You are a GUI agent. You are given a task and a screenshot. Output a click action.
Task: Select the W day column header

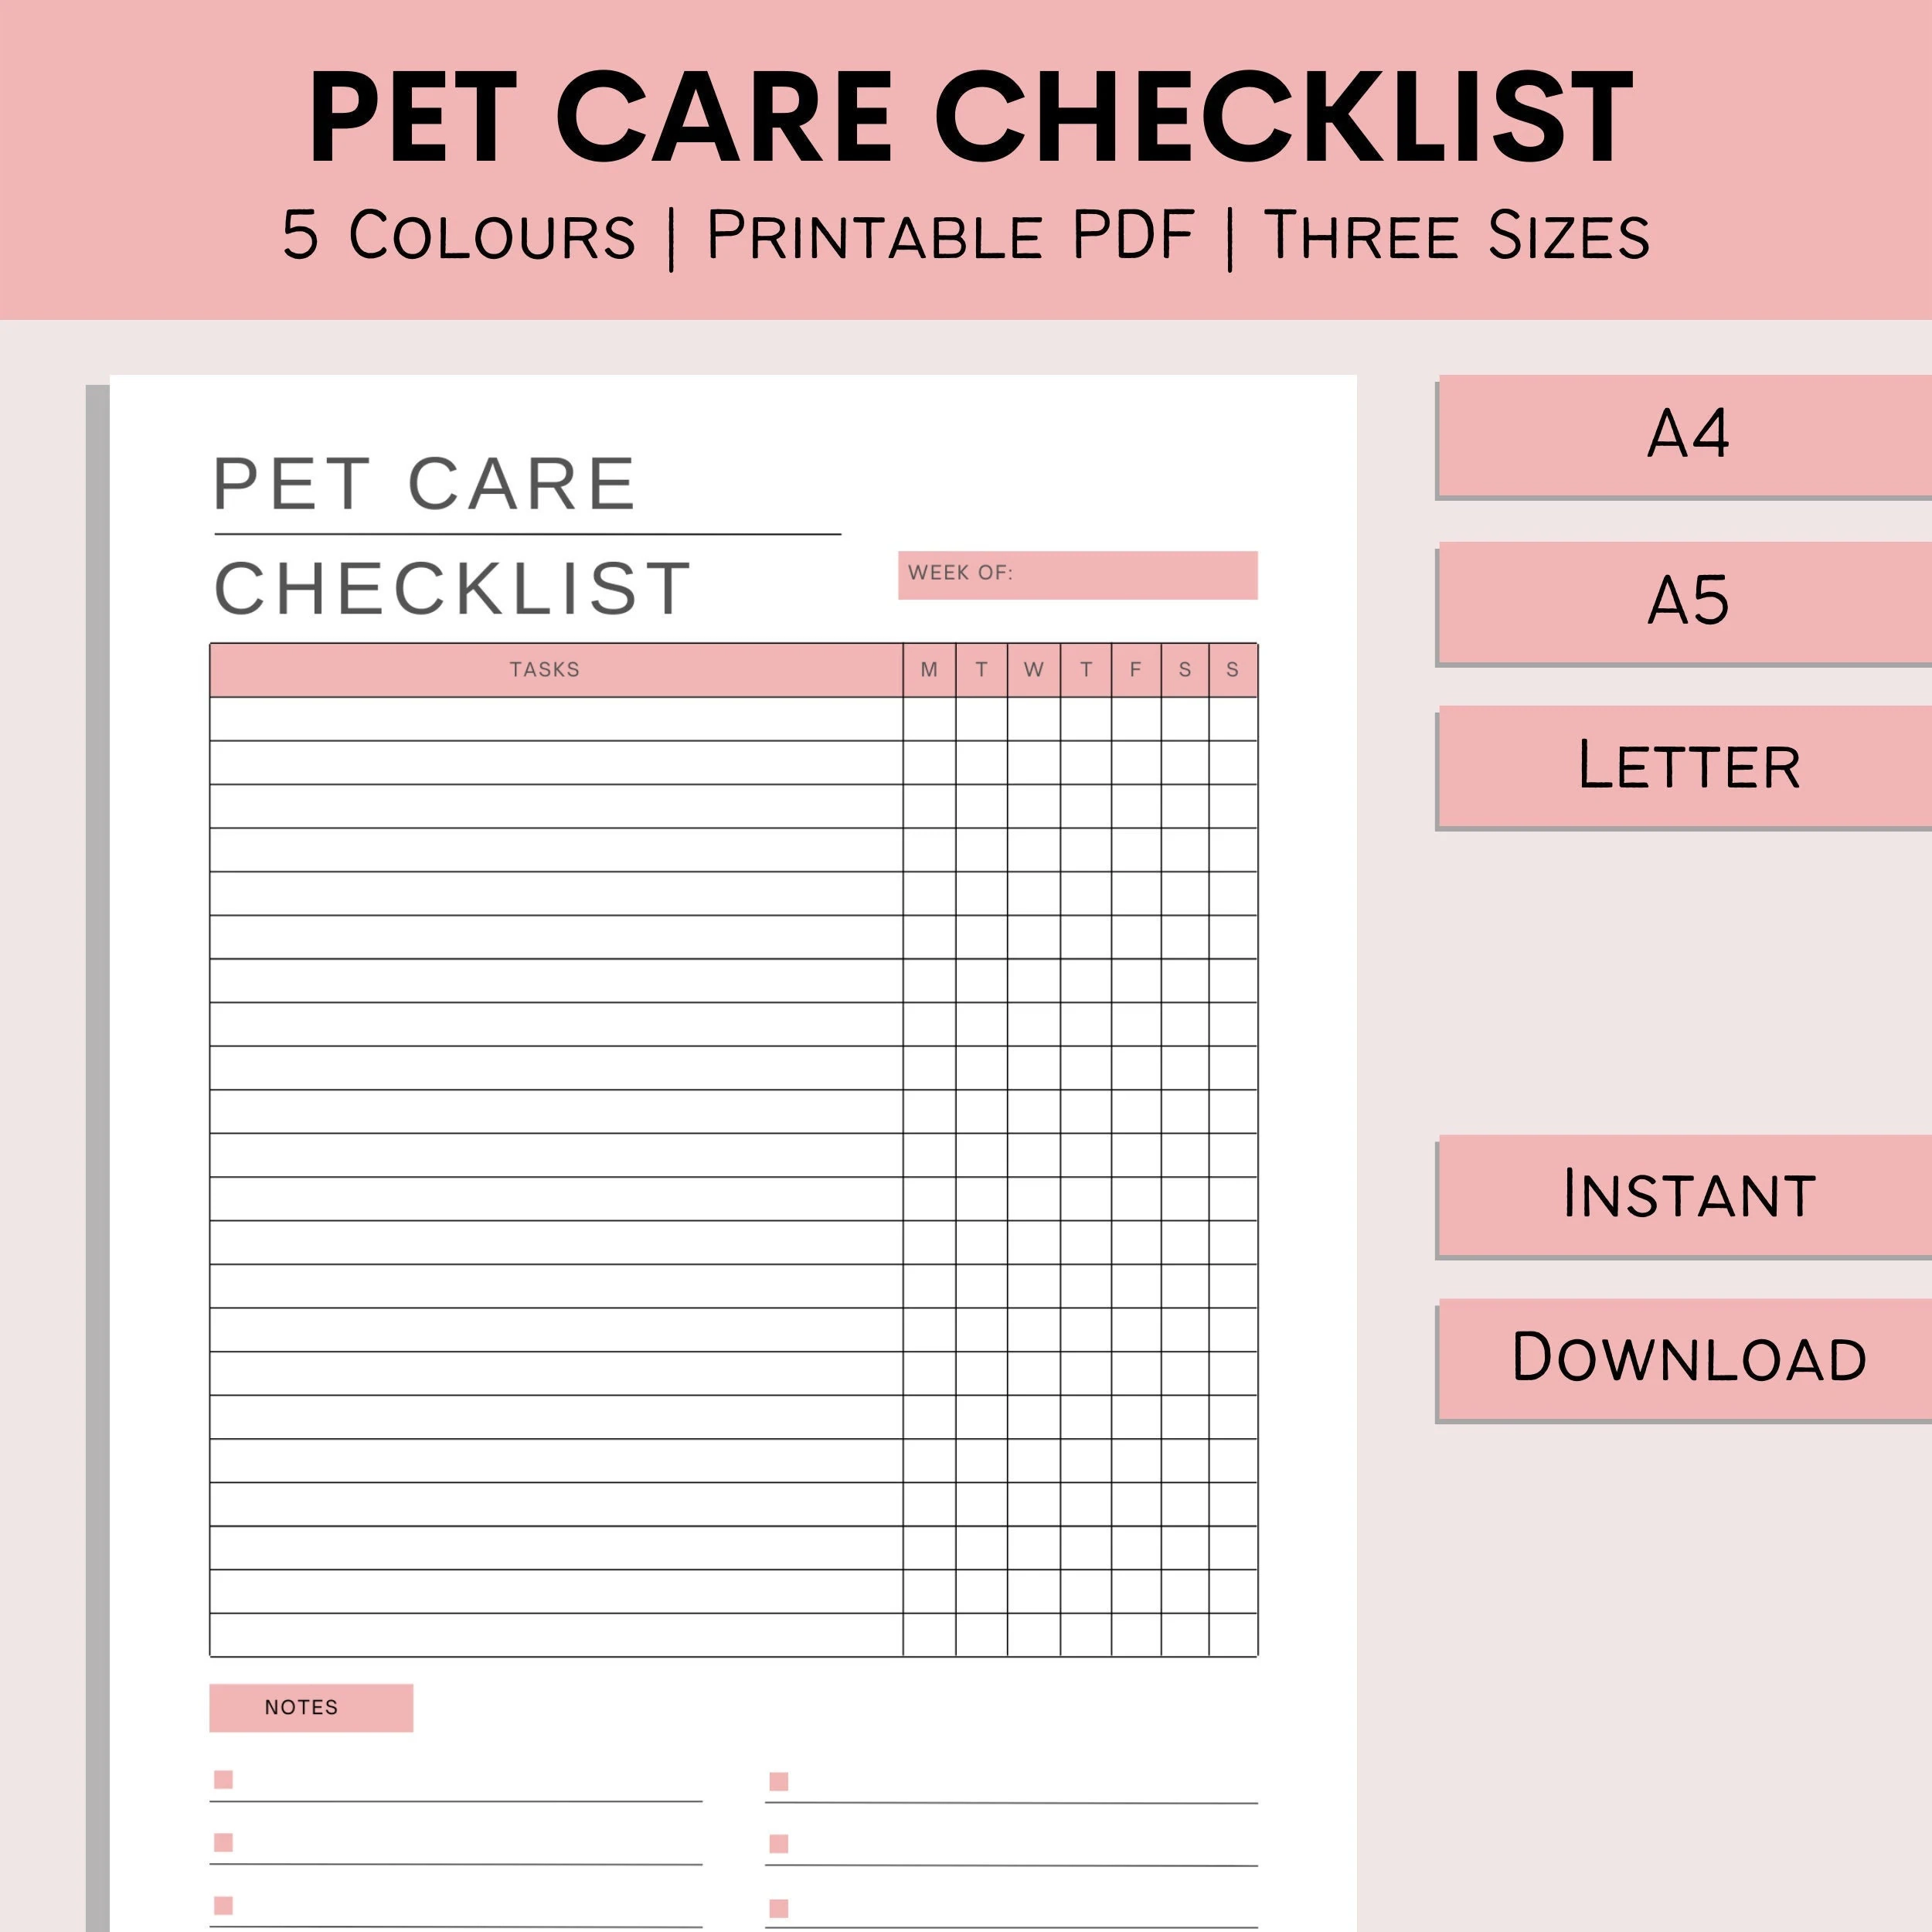coord(1033,670)
